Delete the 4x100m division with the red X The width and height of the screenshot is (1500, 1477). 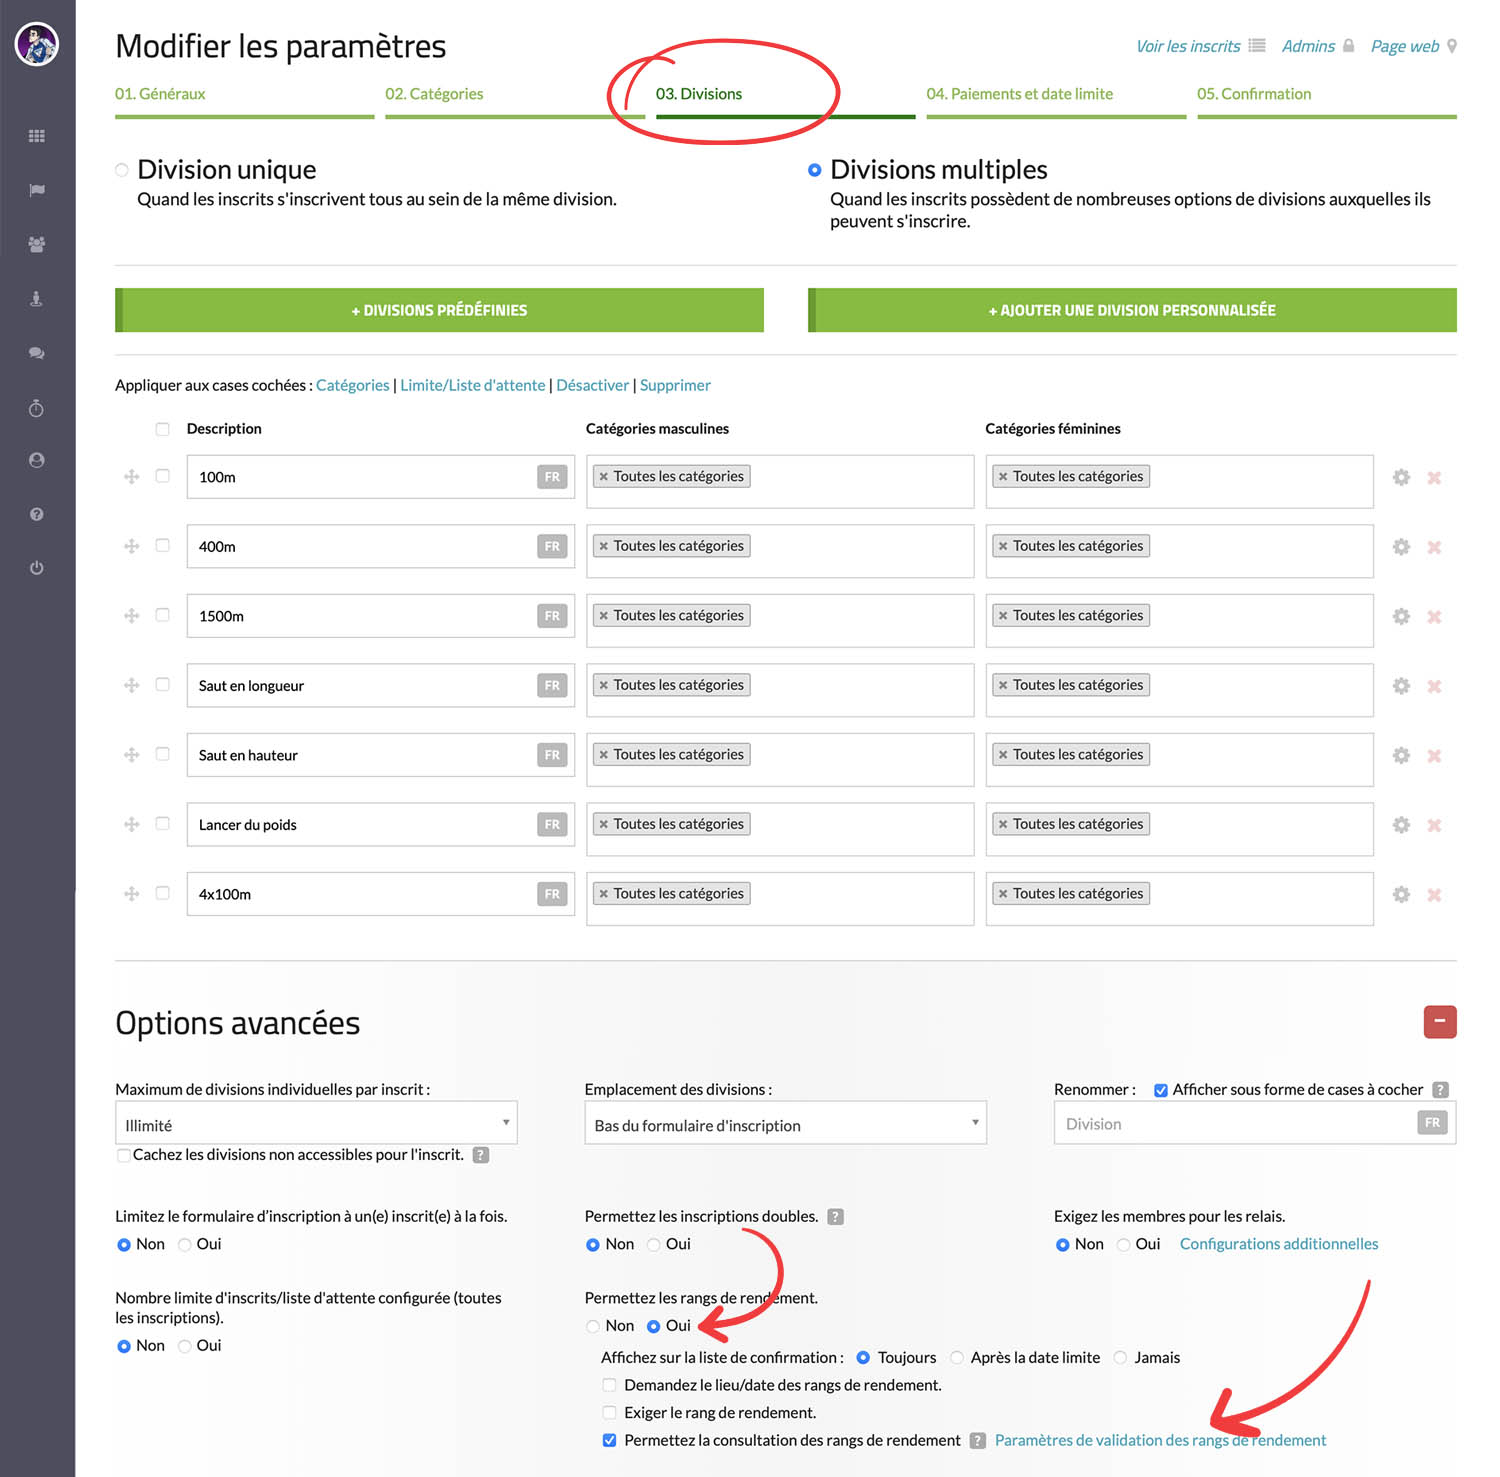[1434, 895]
